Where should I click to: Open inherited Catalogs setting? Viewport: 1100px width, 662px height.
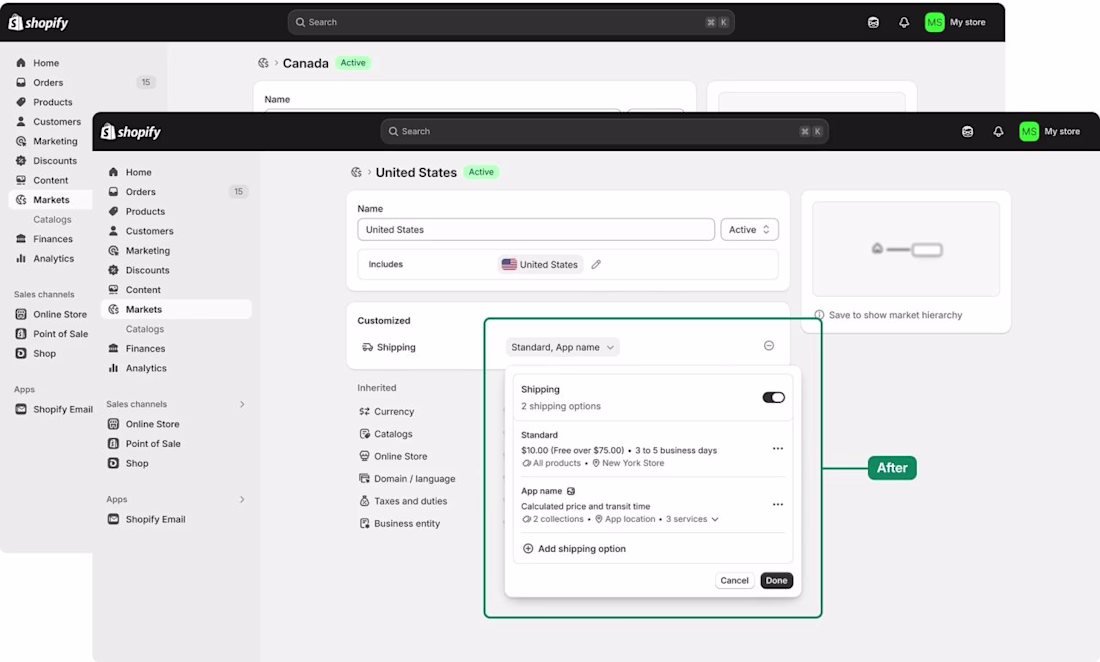(386, 434)
